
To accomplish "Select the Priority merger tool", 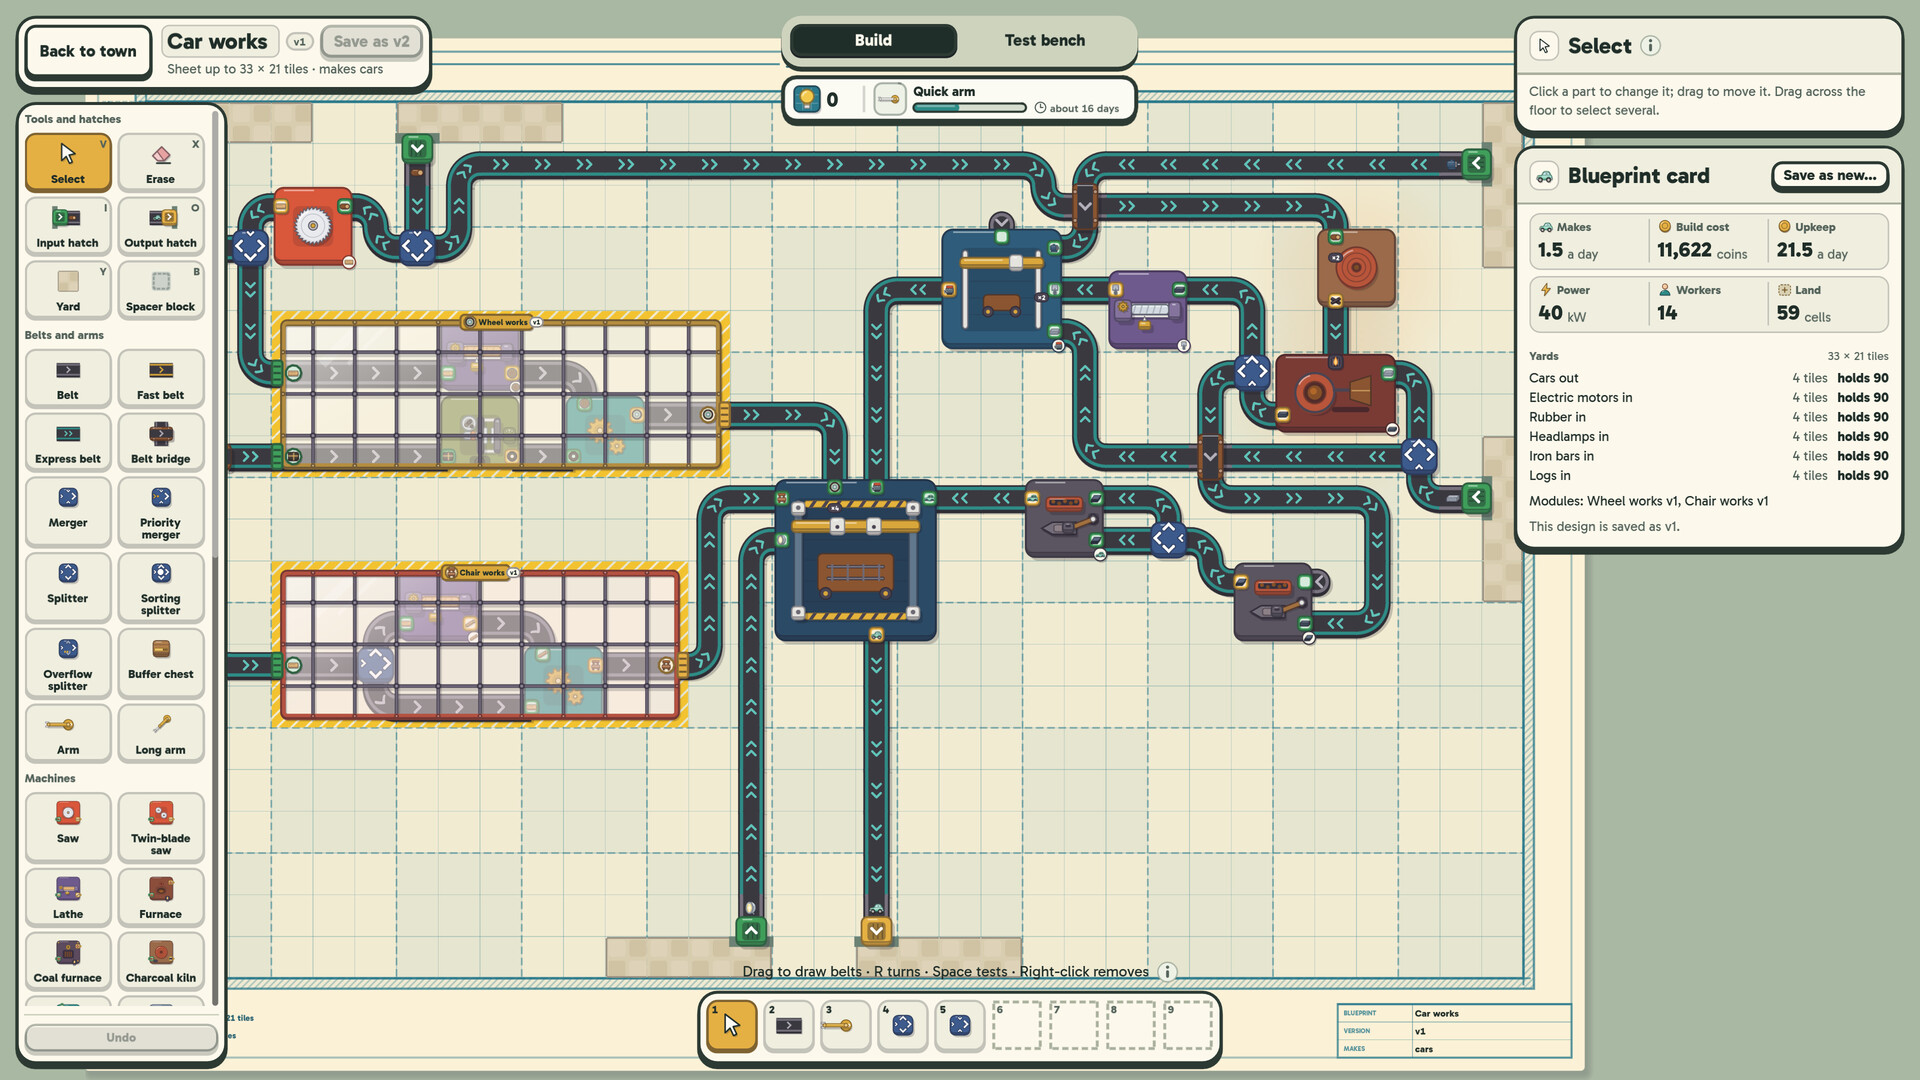I will click(161, 512).
